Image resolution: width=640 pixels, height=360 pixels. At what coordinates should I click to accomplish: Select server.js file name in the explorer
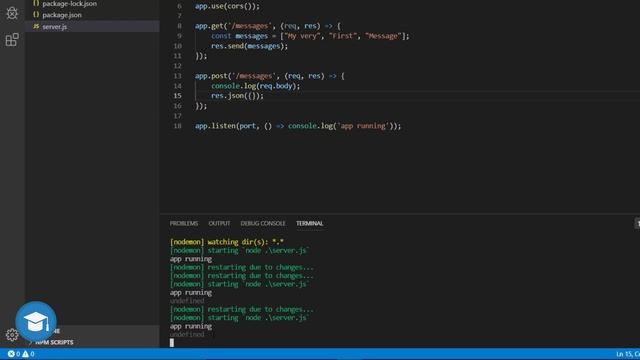tap(55, 27)
